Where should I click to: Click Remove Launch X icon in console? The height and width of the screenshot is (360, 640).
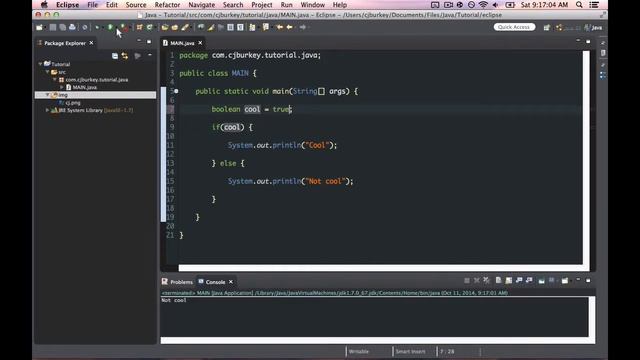click(477, 280)
